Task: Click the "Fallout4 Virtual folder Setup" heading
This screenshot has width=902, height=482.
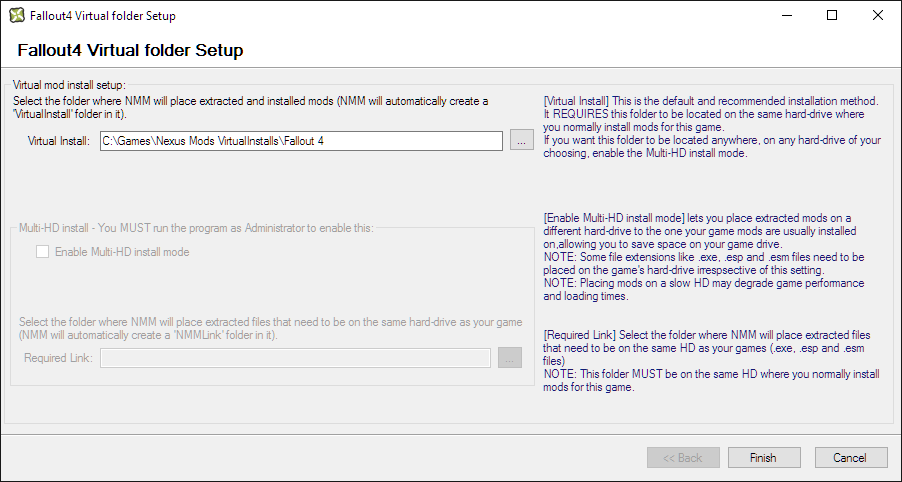Action: pos(131,50)
